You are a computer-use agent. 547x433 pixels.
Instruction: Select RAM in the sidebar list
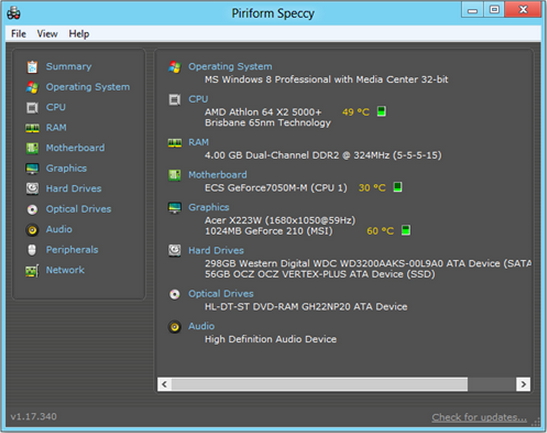click(x=56, y=128)
